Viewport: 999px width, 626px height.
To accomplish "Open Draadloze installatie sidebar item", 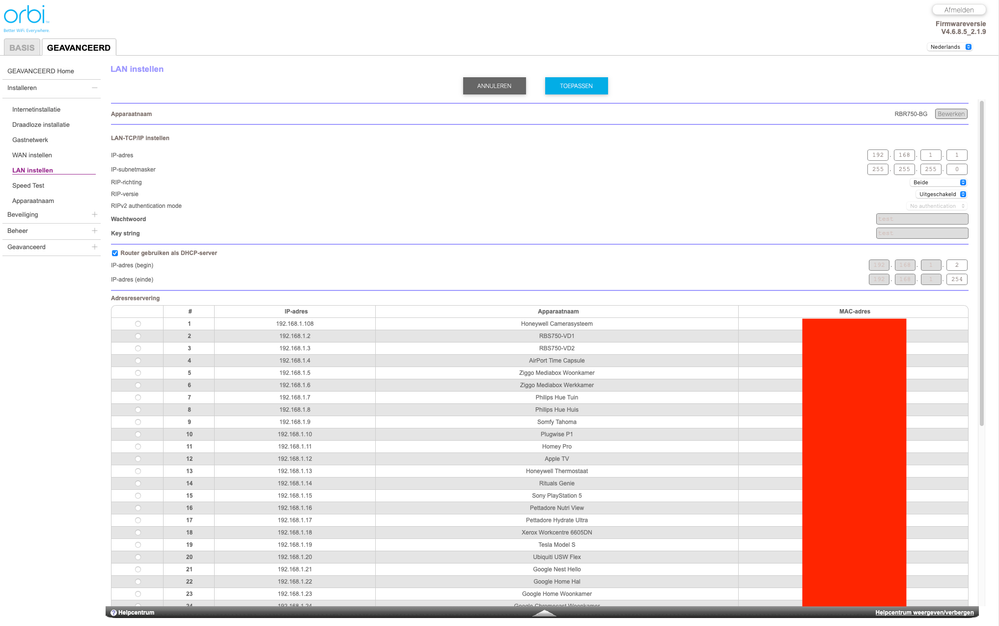I will coord(41,125).
